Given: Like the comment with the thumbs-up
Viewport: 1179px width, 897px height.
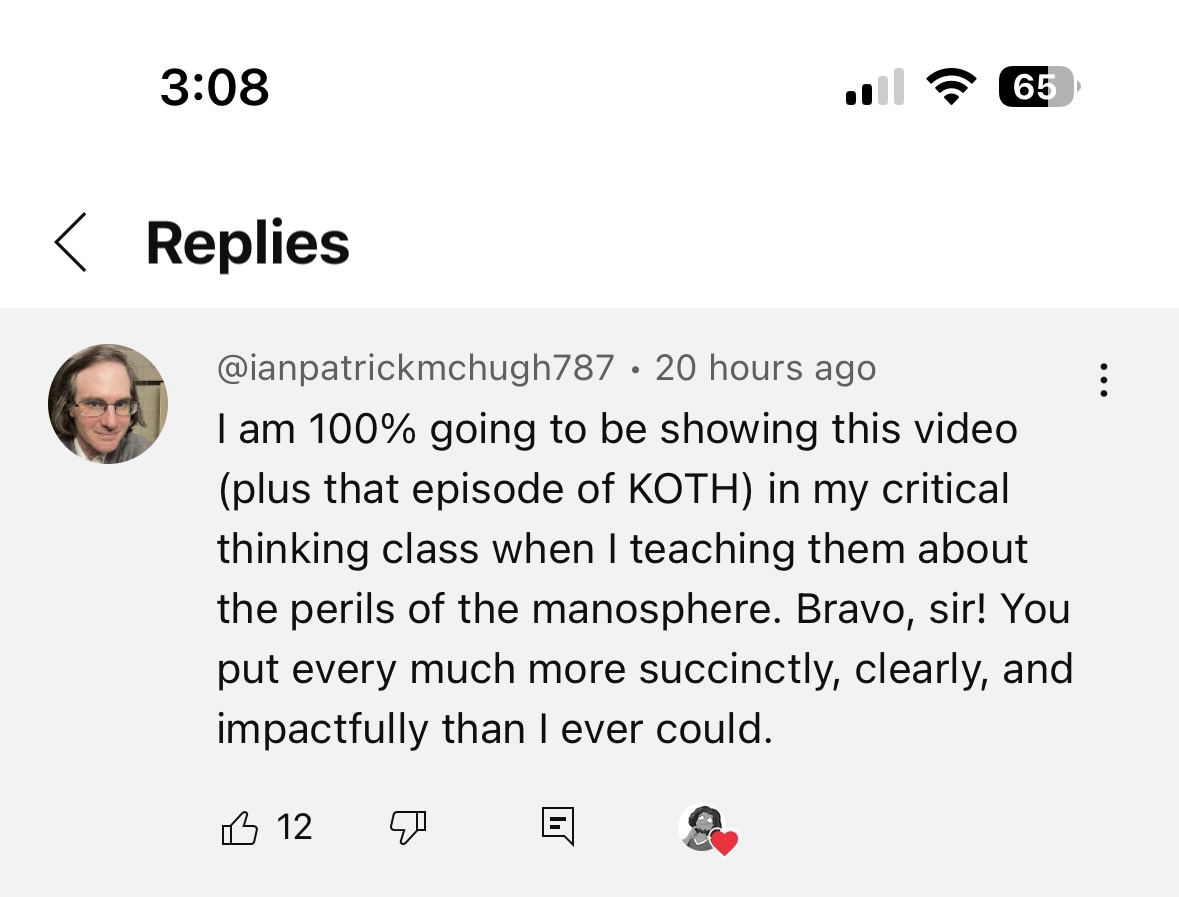Looking at the screenshot, I should click(x=239, y=828).
